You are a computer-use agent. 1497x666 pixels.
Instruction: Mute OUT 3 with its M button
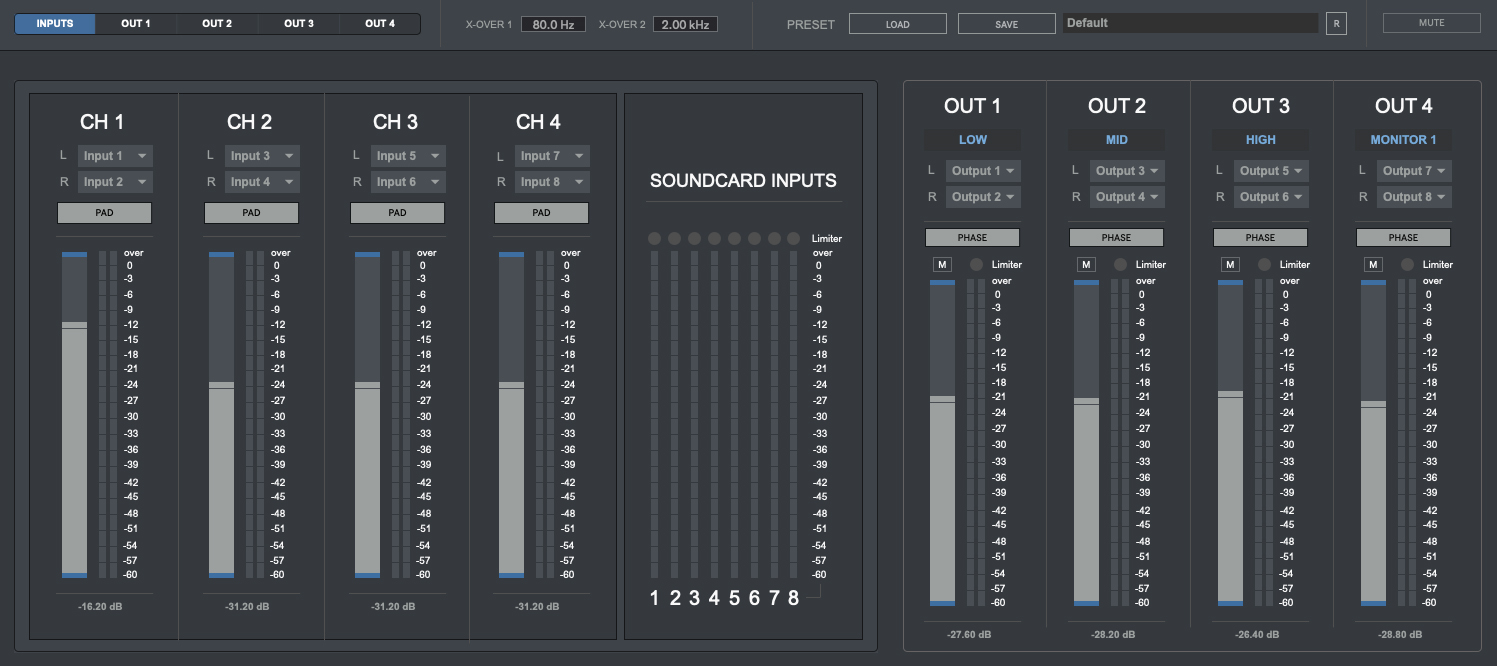click(x=1231, y=265)
